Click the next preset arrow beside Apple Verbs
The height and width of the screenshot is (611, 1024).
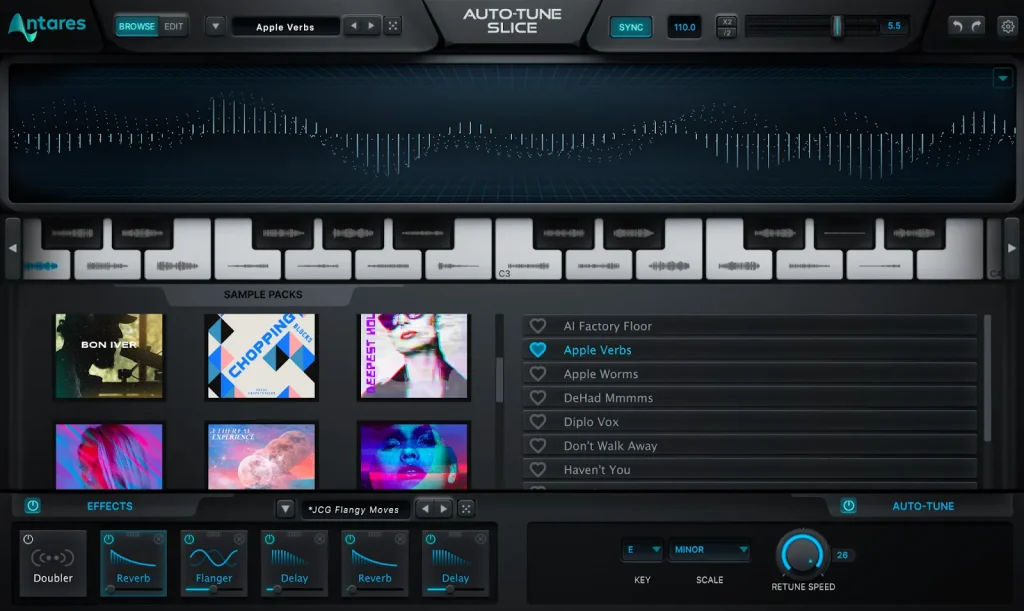(x=371, y=26)
